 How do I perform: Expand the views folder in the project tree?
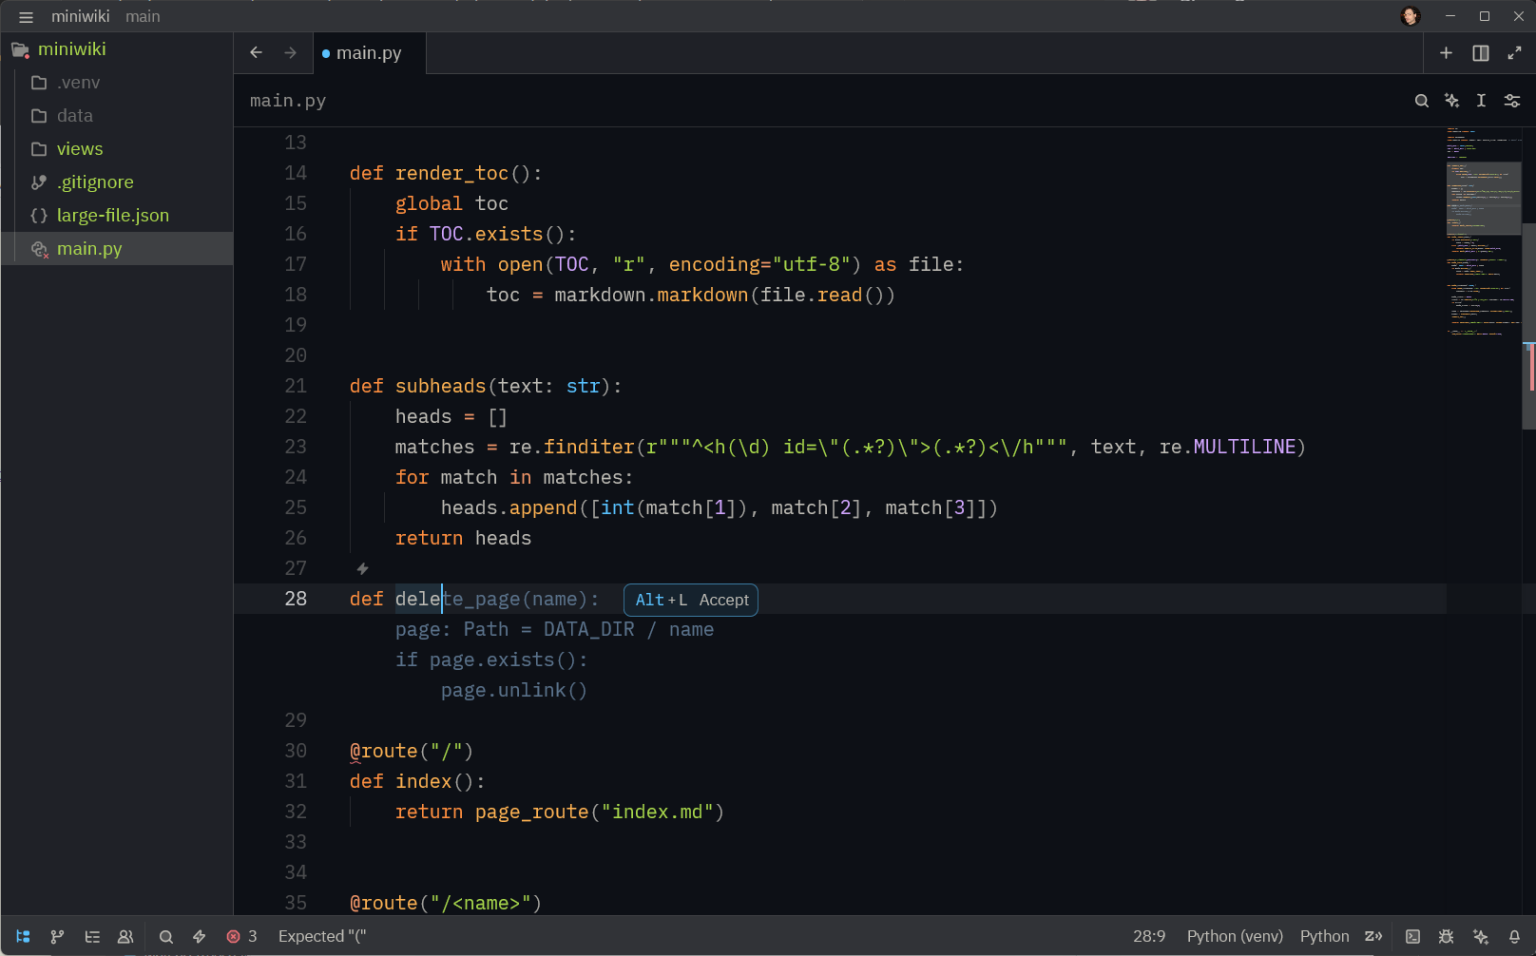pyautogui.click(x=81, y=148)
